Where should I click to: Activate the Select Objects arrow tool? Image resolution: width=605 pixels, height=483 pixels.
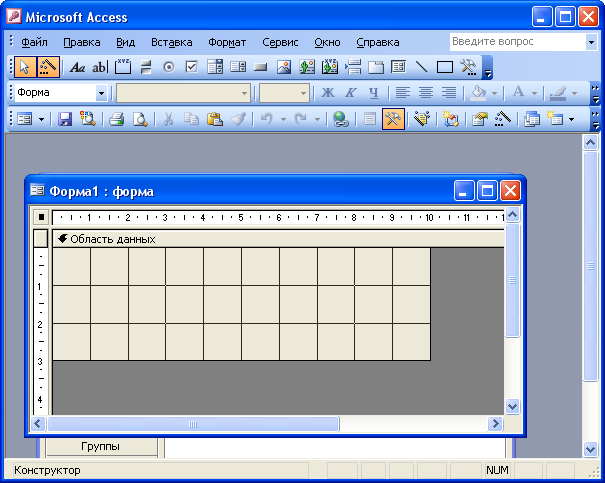(x=25, y=67)
